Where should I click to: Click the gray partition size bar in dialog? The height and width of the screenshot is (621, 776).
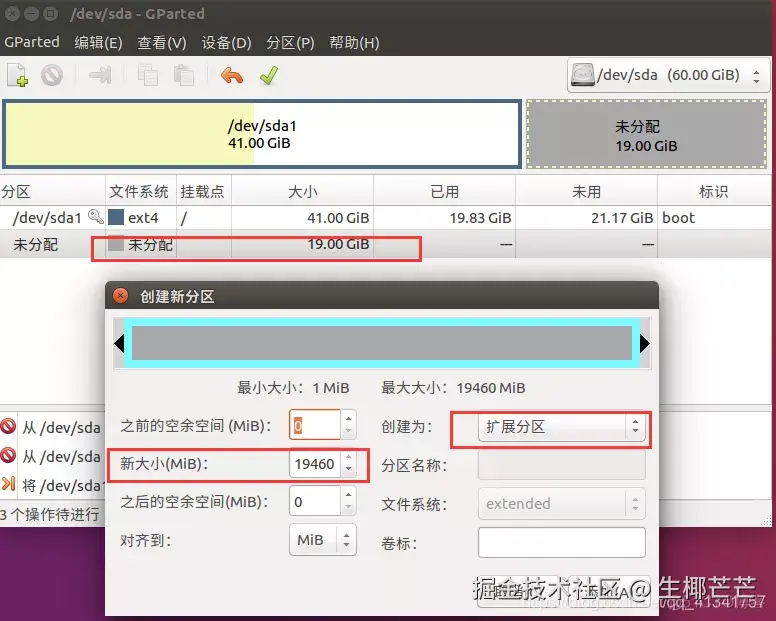(382, 343)
